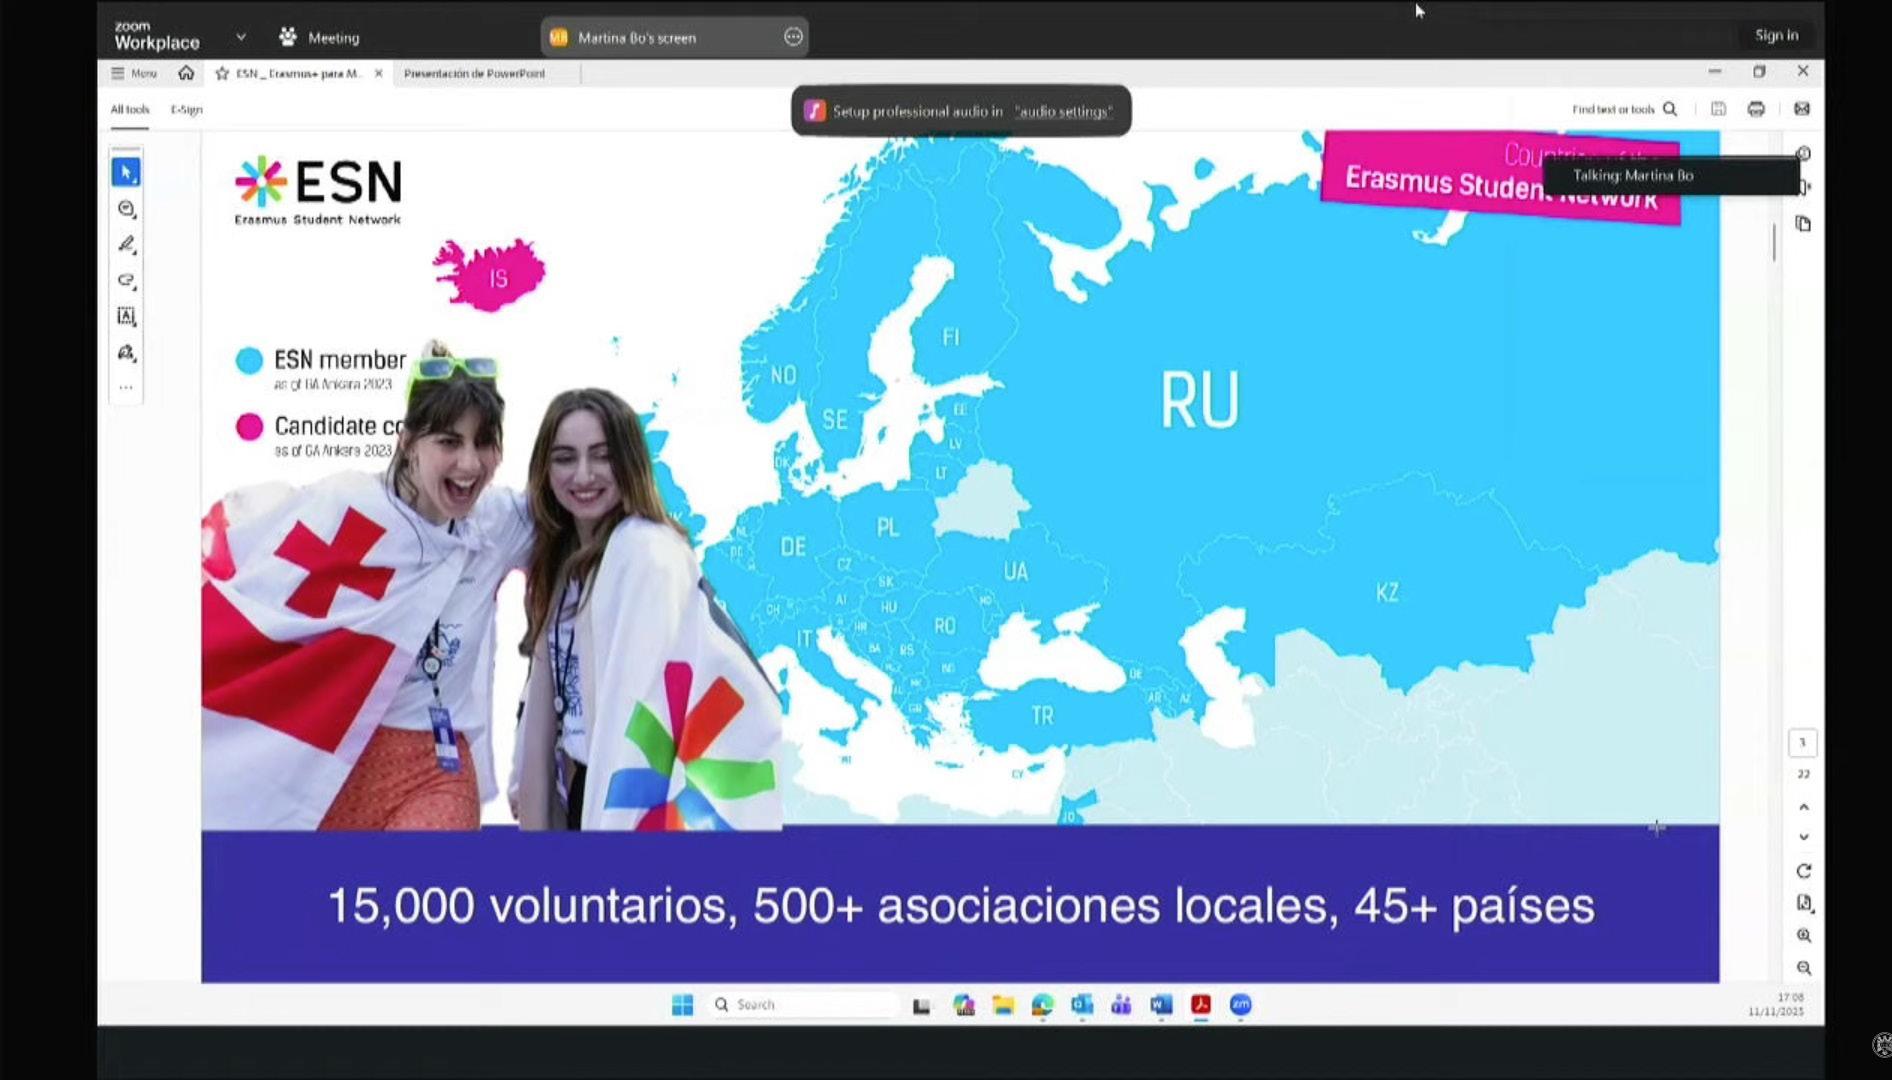The height and width of the screenshot is (1080, 1892).
Task: Select the arrow Selection tool in Acrobat
Action: click(126, 172)
